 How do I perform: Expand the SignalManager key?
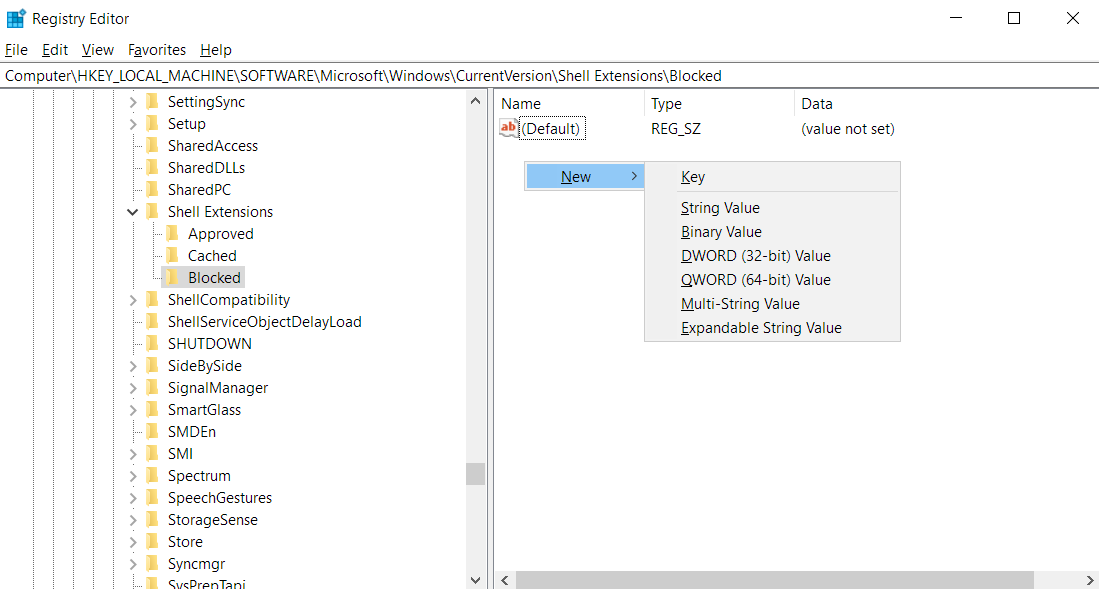pyautogui.click(x=133, y=387)
